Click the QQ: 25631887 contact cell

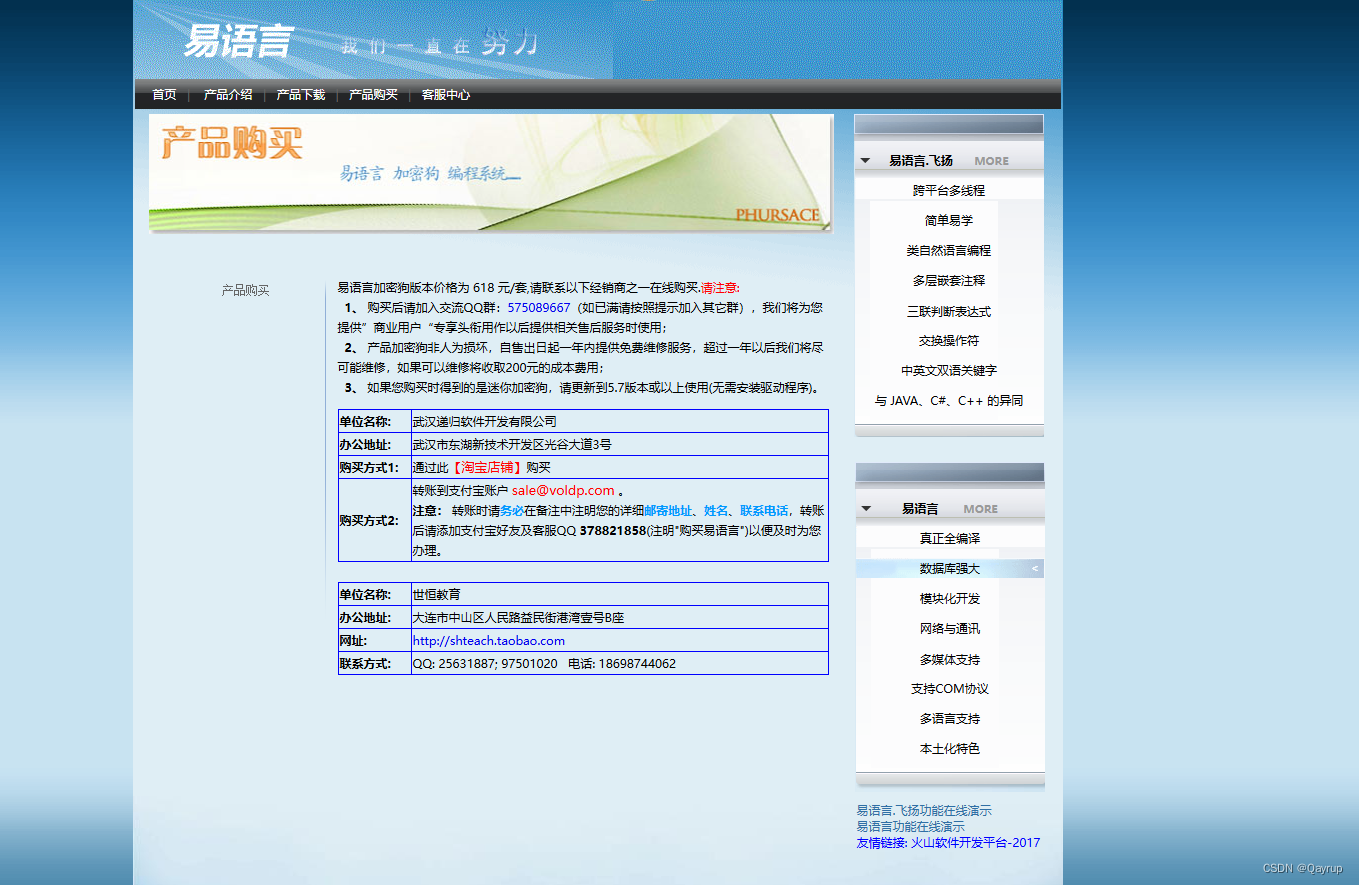(x=620, y=663)
